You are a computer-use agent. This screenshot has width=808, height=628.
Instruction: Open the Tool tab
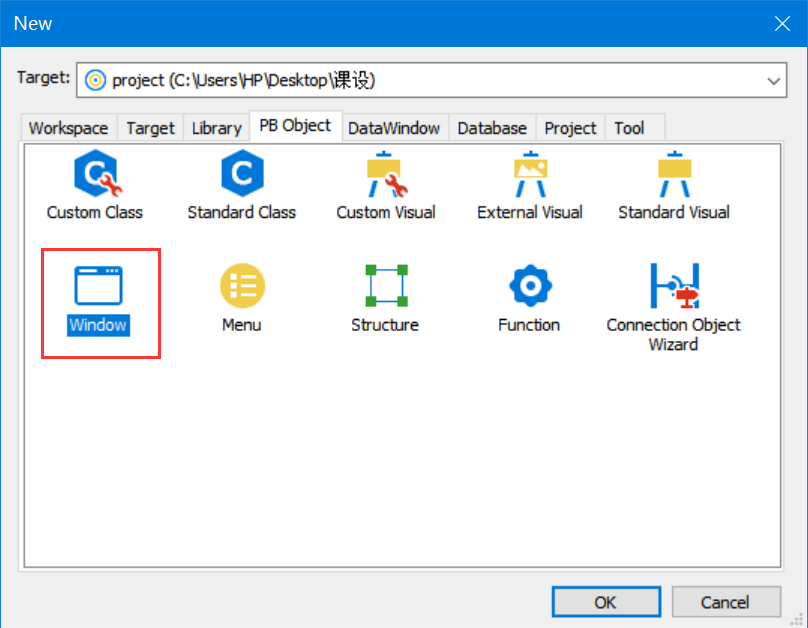629,127
